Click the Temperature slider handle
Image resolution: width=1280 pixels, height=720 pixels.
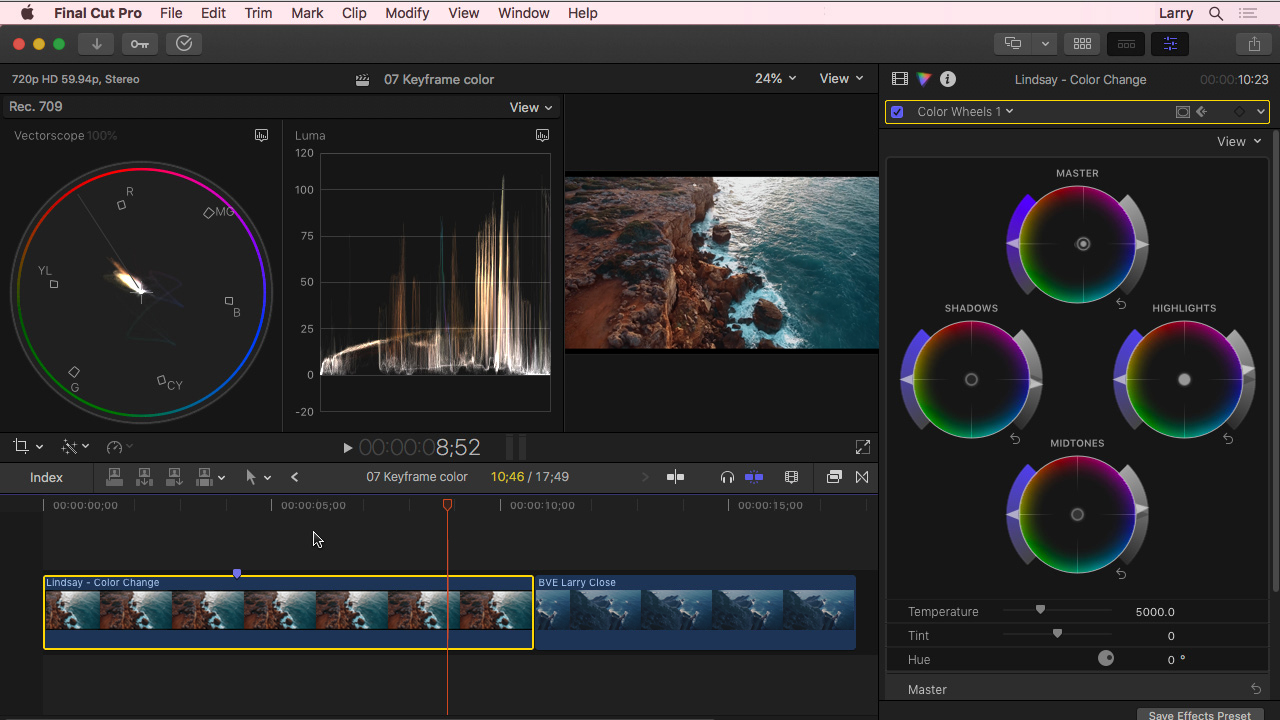[1040, 609]
